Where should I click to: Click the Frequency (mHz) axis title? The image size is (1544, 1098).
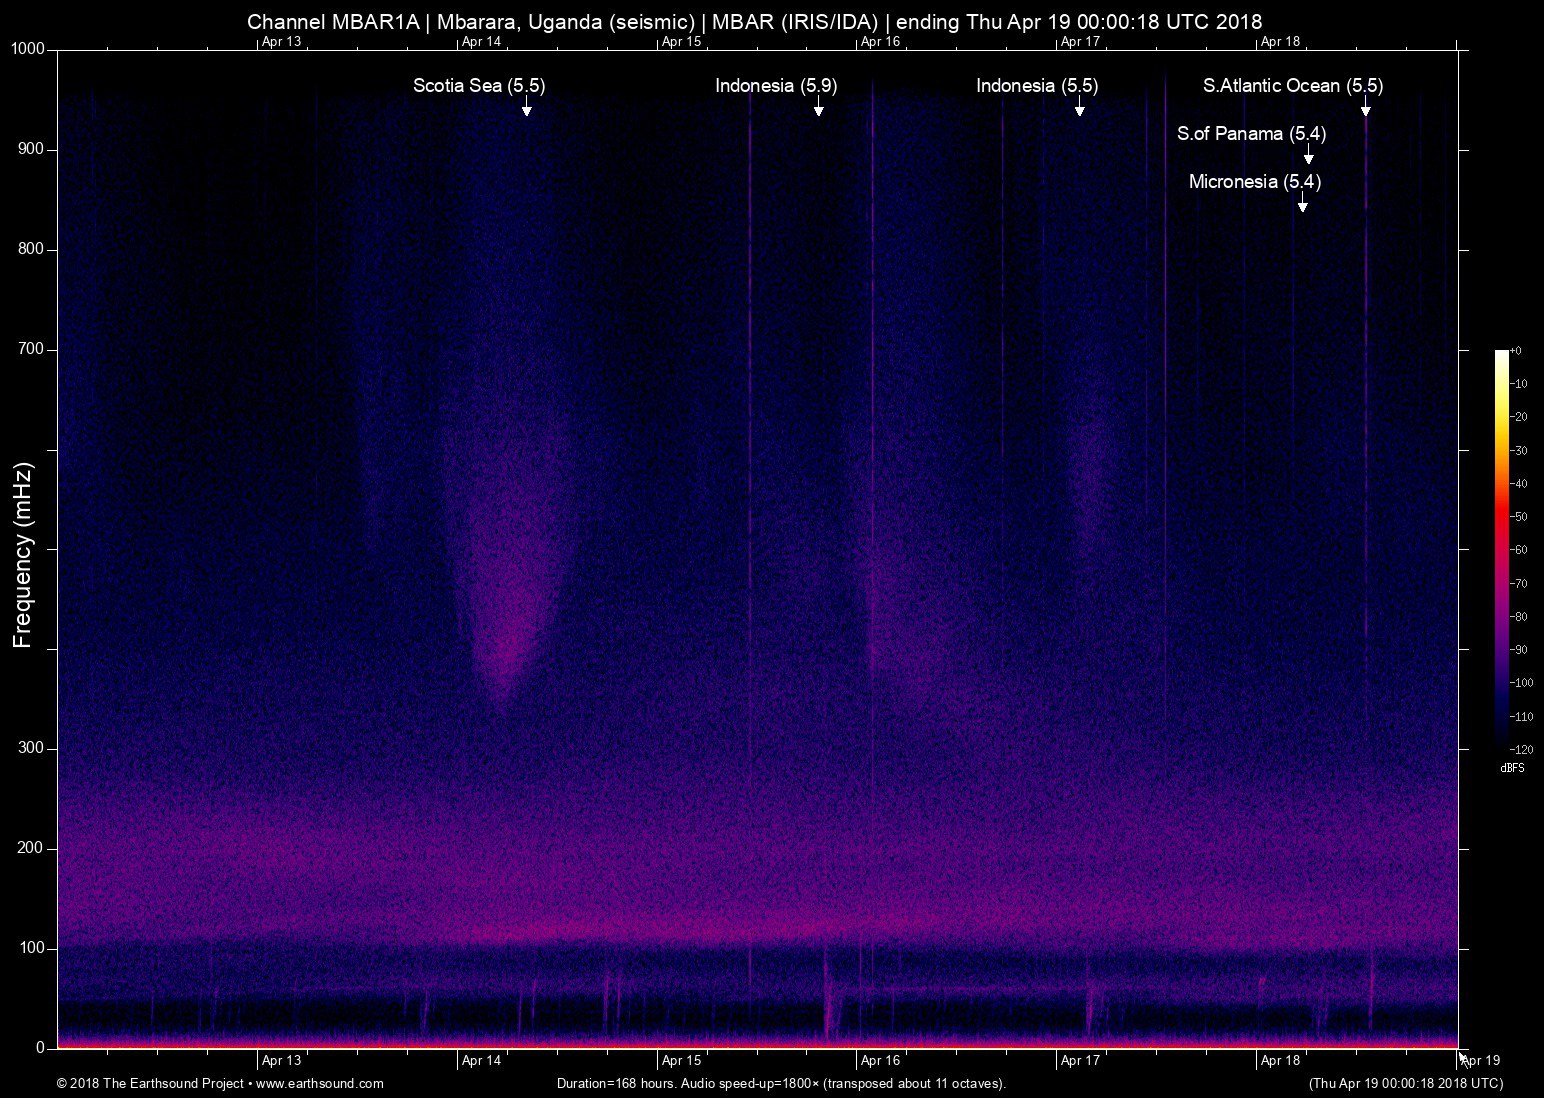click(23, 555)
